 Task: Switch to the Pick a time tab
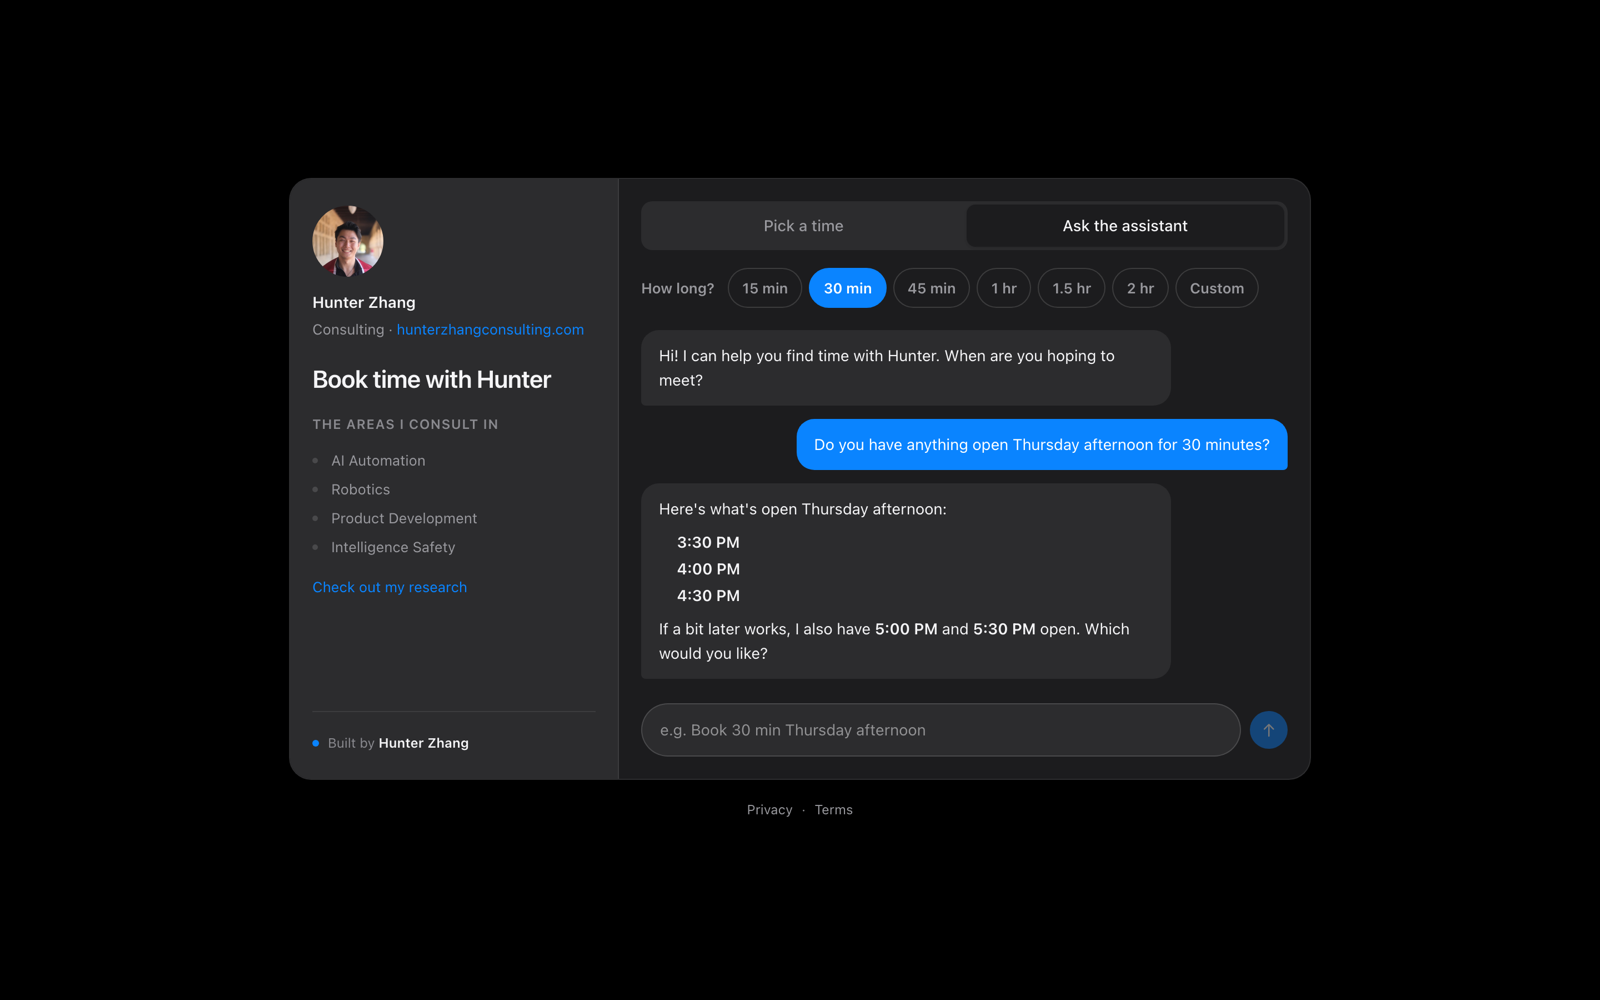[804, 226]
